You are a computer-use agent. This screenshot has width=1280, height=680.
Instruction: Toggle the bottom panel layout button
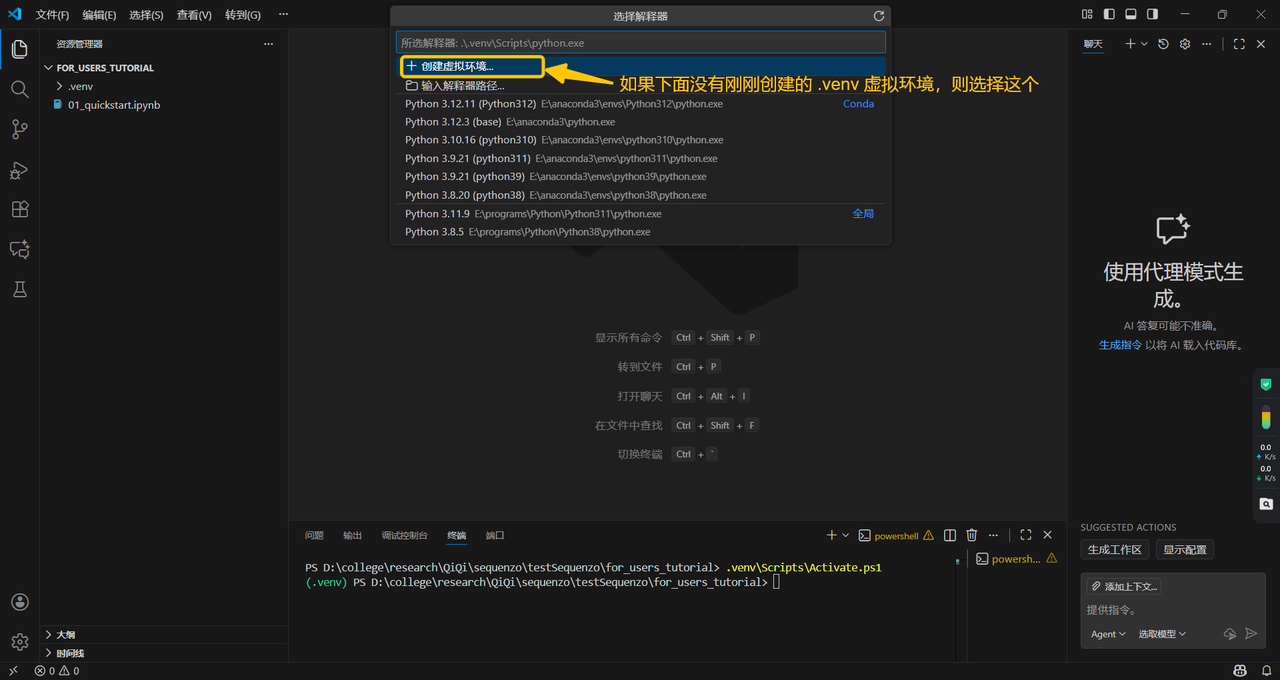point(1131,15)
